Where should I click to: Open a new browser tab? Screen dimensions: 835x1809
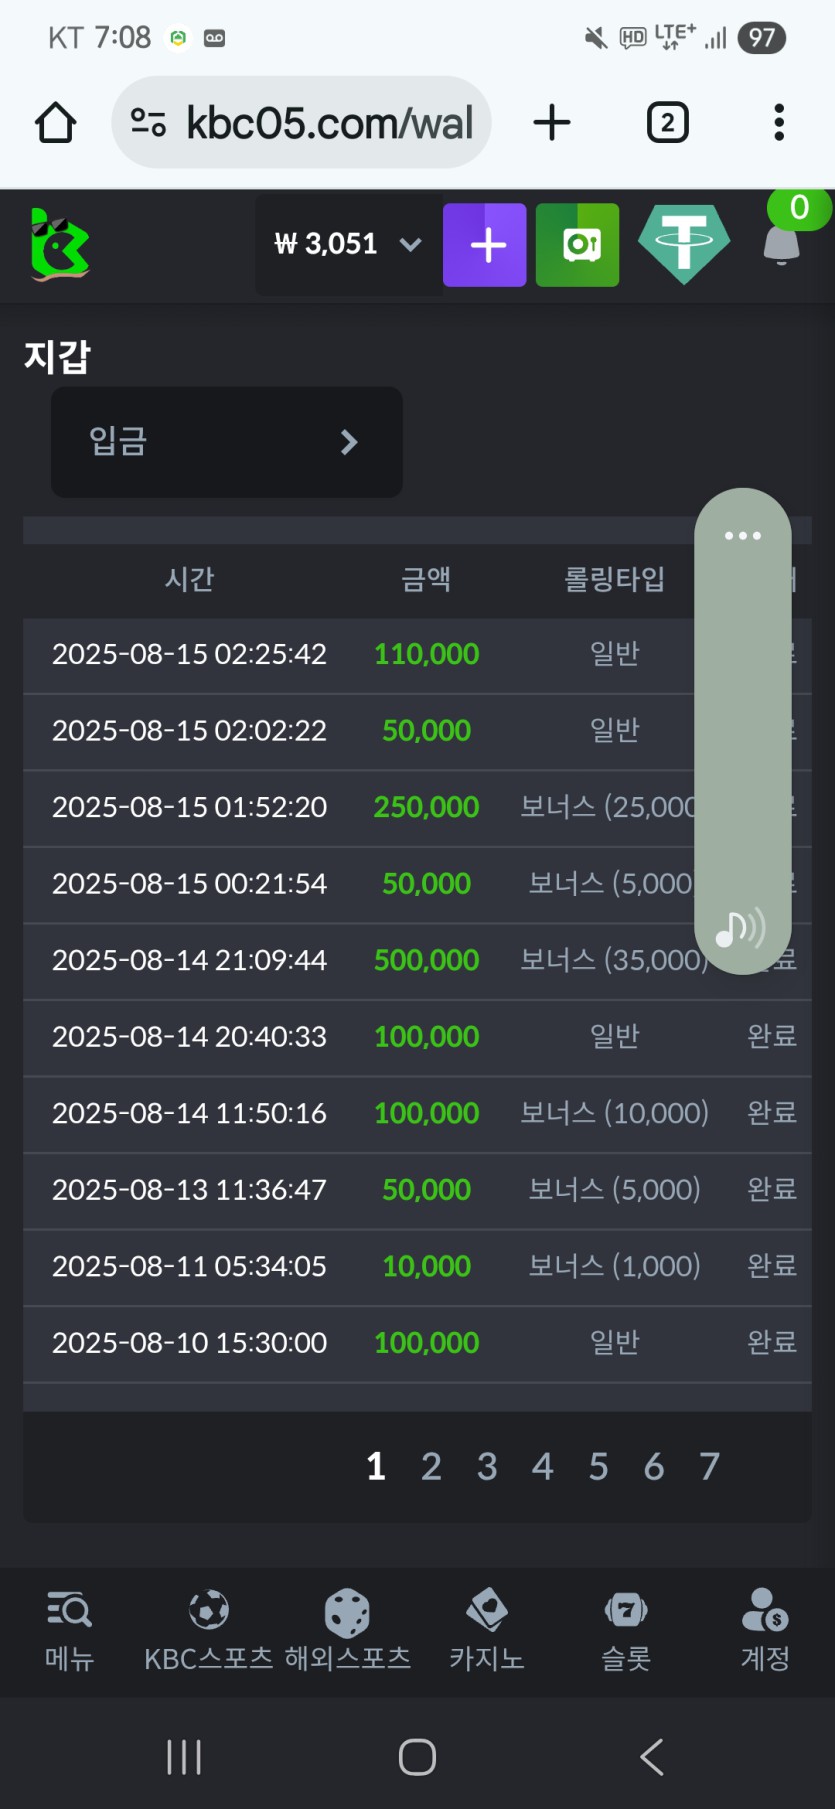[551, 123]
